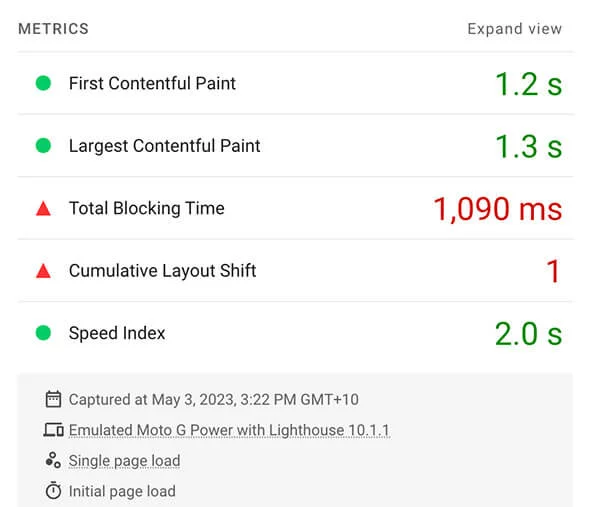Click the 1,090 ms blocking time value

click(498, 209)
